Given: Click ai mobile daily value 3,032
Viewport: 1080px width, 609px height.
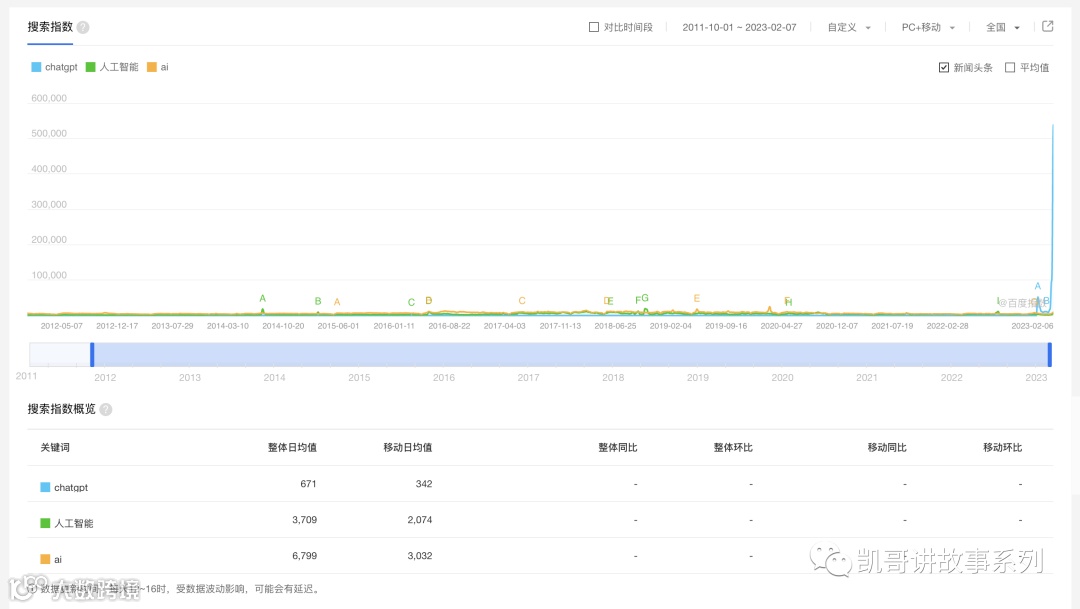Looking at the screenshot, I should click(419, 555).
